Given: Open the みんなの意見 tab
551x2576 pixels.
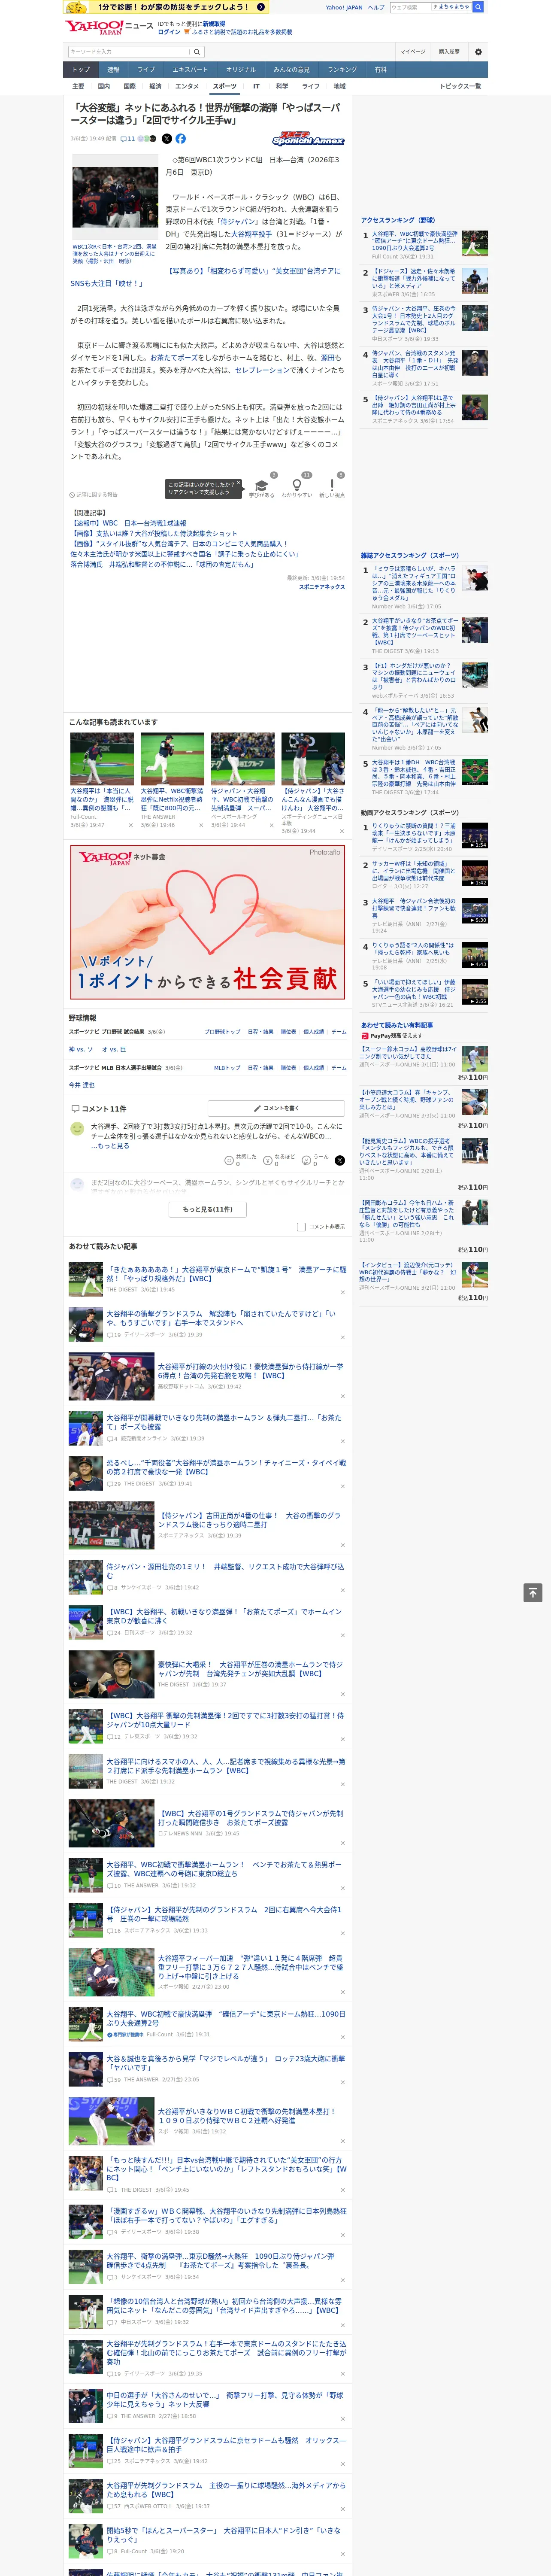Looking at the screenshot, I should [291, 70].
